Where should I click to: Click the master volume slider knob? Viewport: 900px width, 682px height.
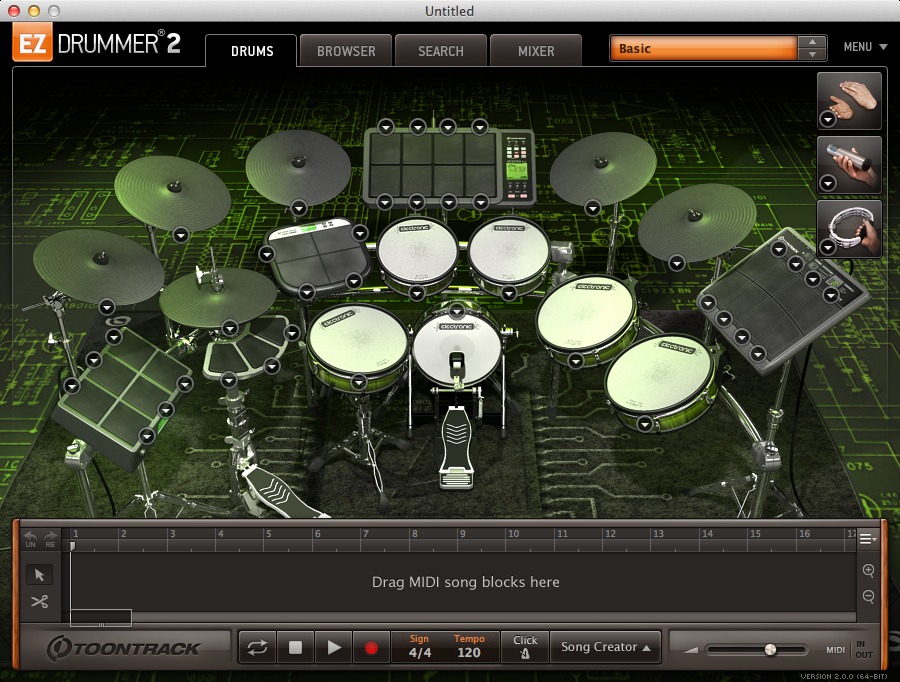(770, 649)
